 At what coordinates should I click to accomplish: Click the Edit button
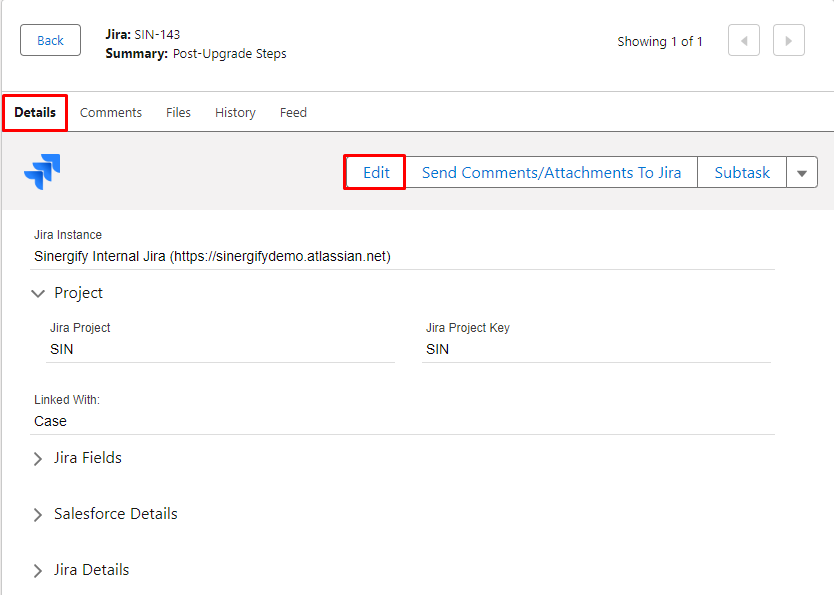pyautogui.click(x=376, y=172)
